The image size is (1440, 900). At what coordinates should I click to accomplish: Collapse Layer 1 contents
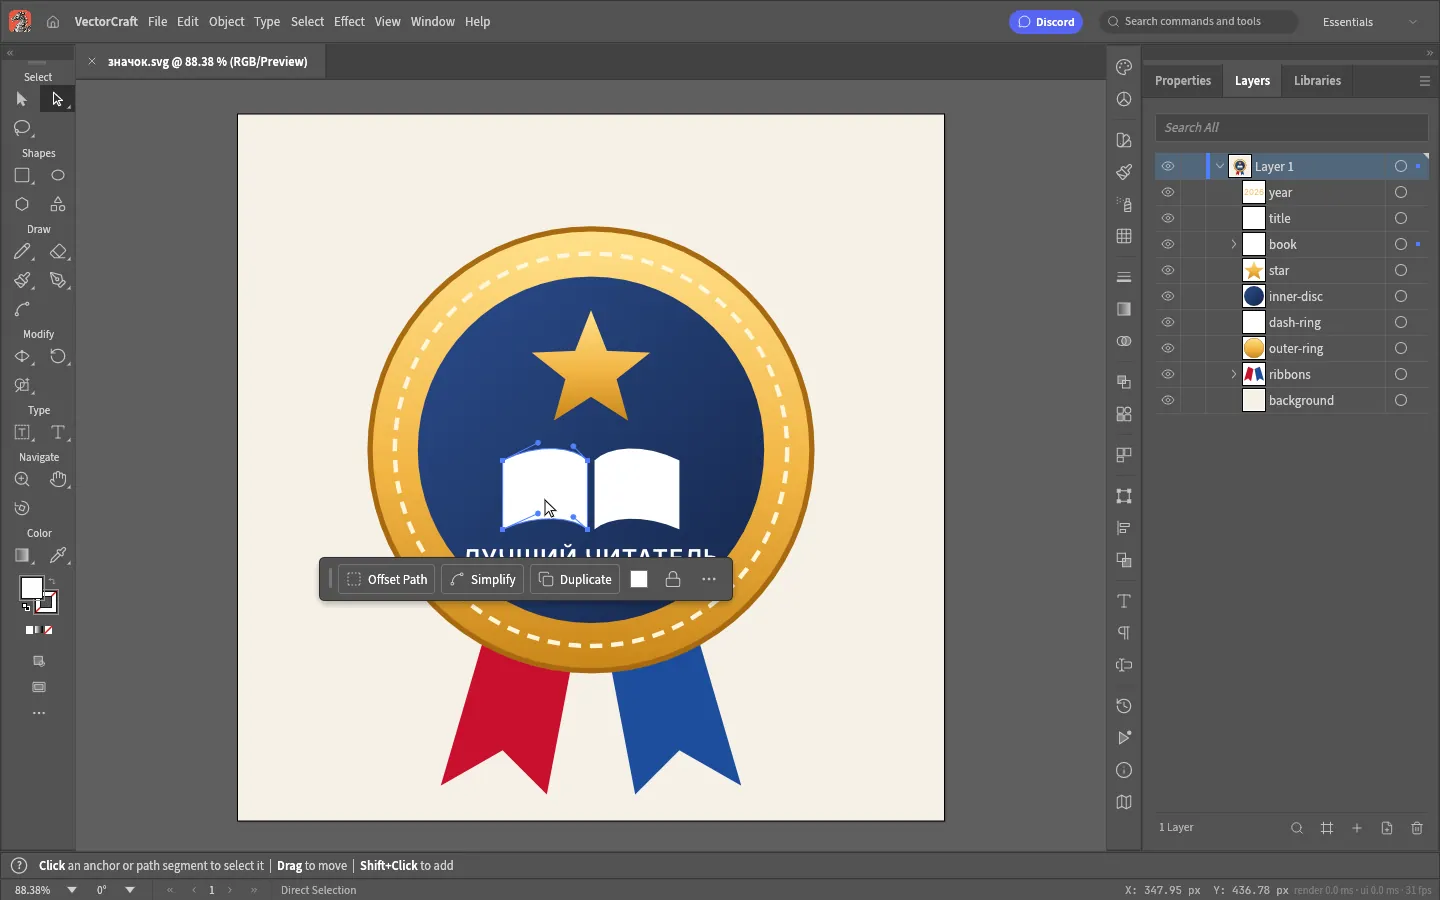(x=1220, y=166)
